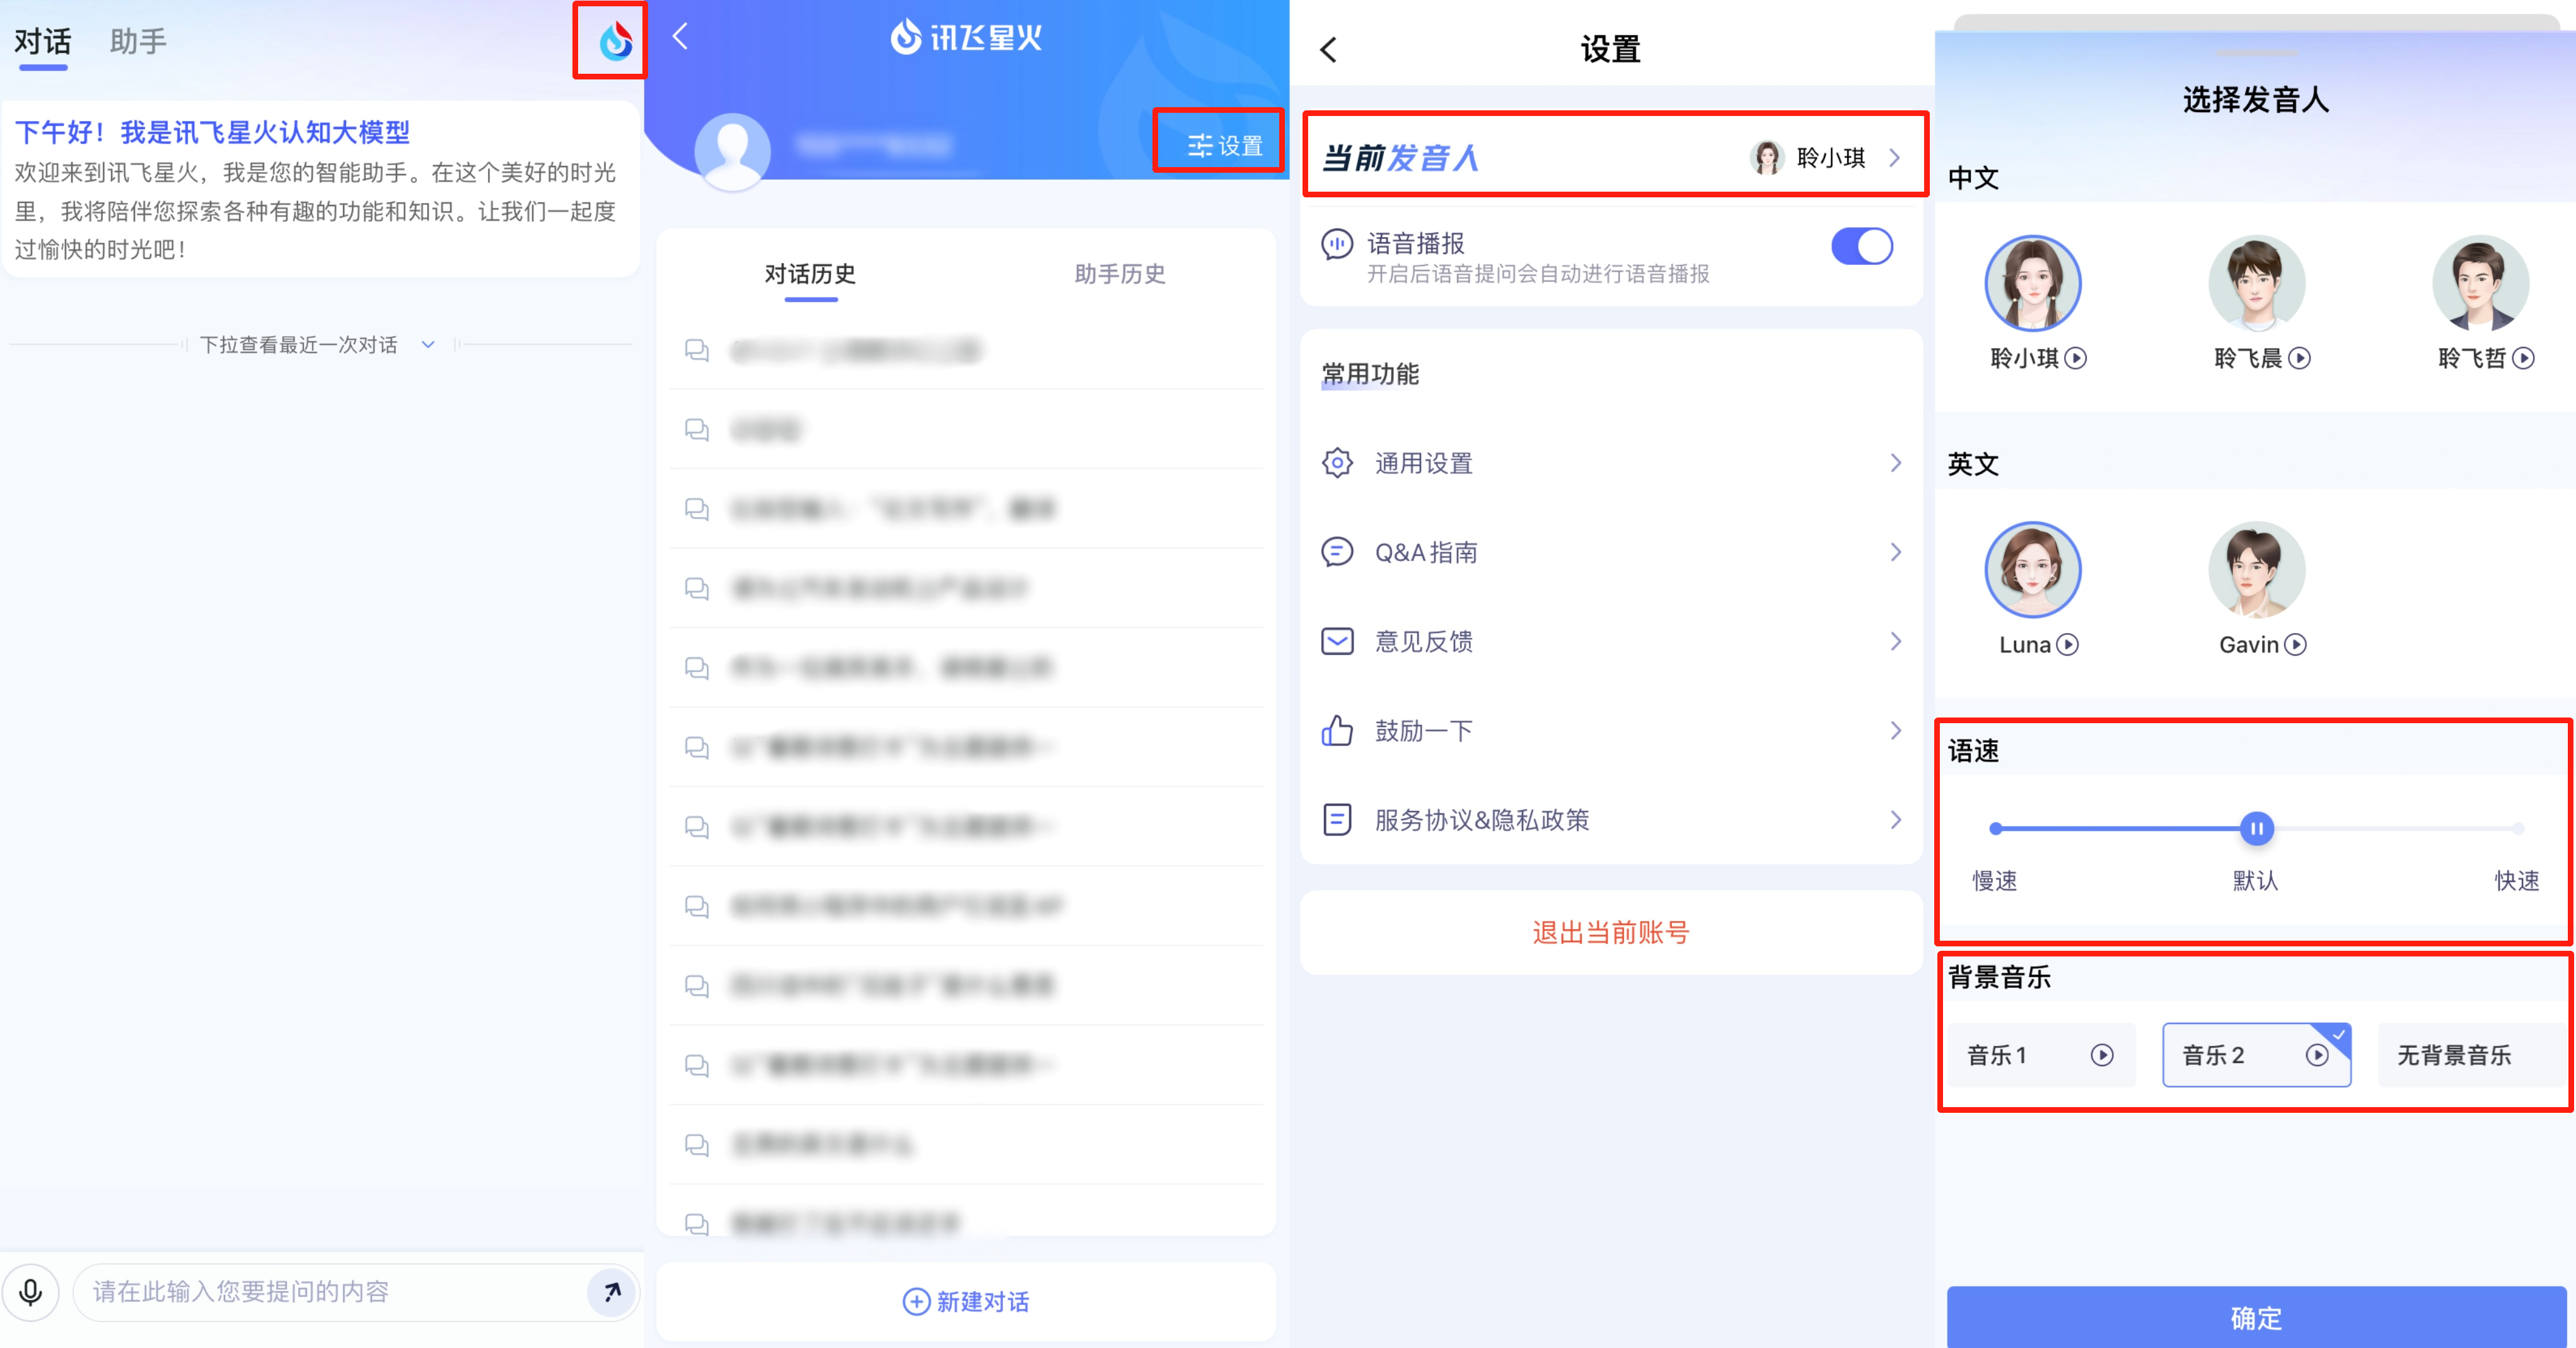Click the Q&A 指南 chat icon
The height and width of the screenshot is (1348, 2576).
click(x=1337, y=552)
